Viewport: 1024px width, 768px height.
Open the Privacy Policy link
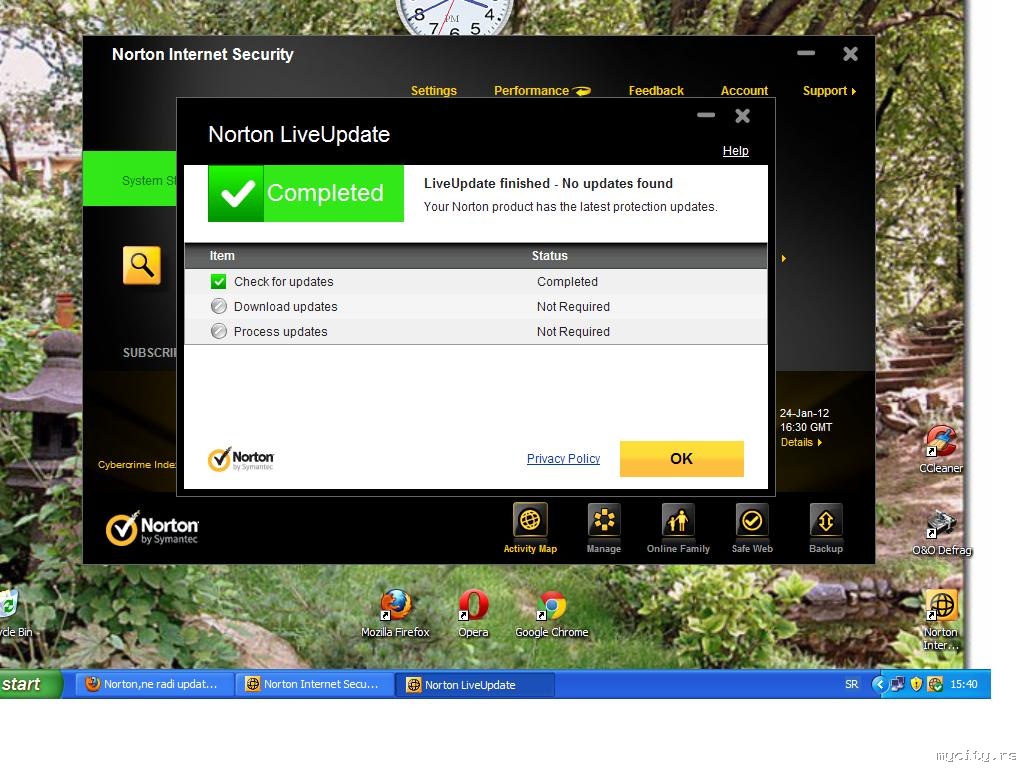pyautogui.click(x=563, y=458)
